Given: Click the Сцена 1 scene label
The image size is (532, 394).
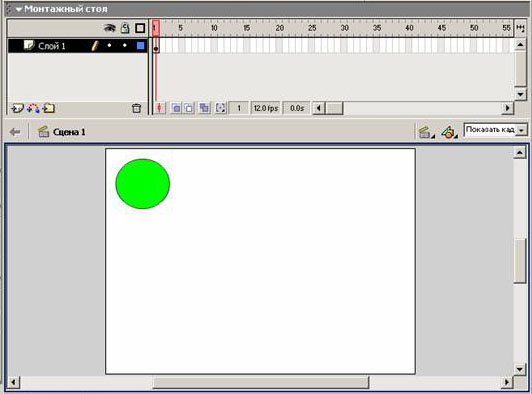Looking at the screenshot, I should click(x=69, y=132).
